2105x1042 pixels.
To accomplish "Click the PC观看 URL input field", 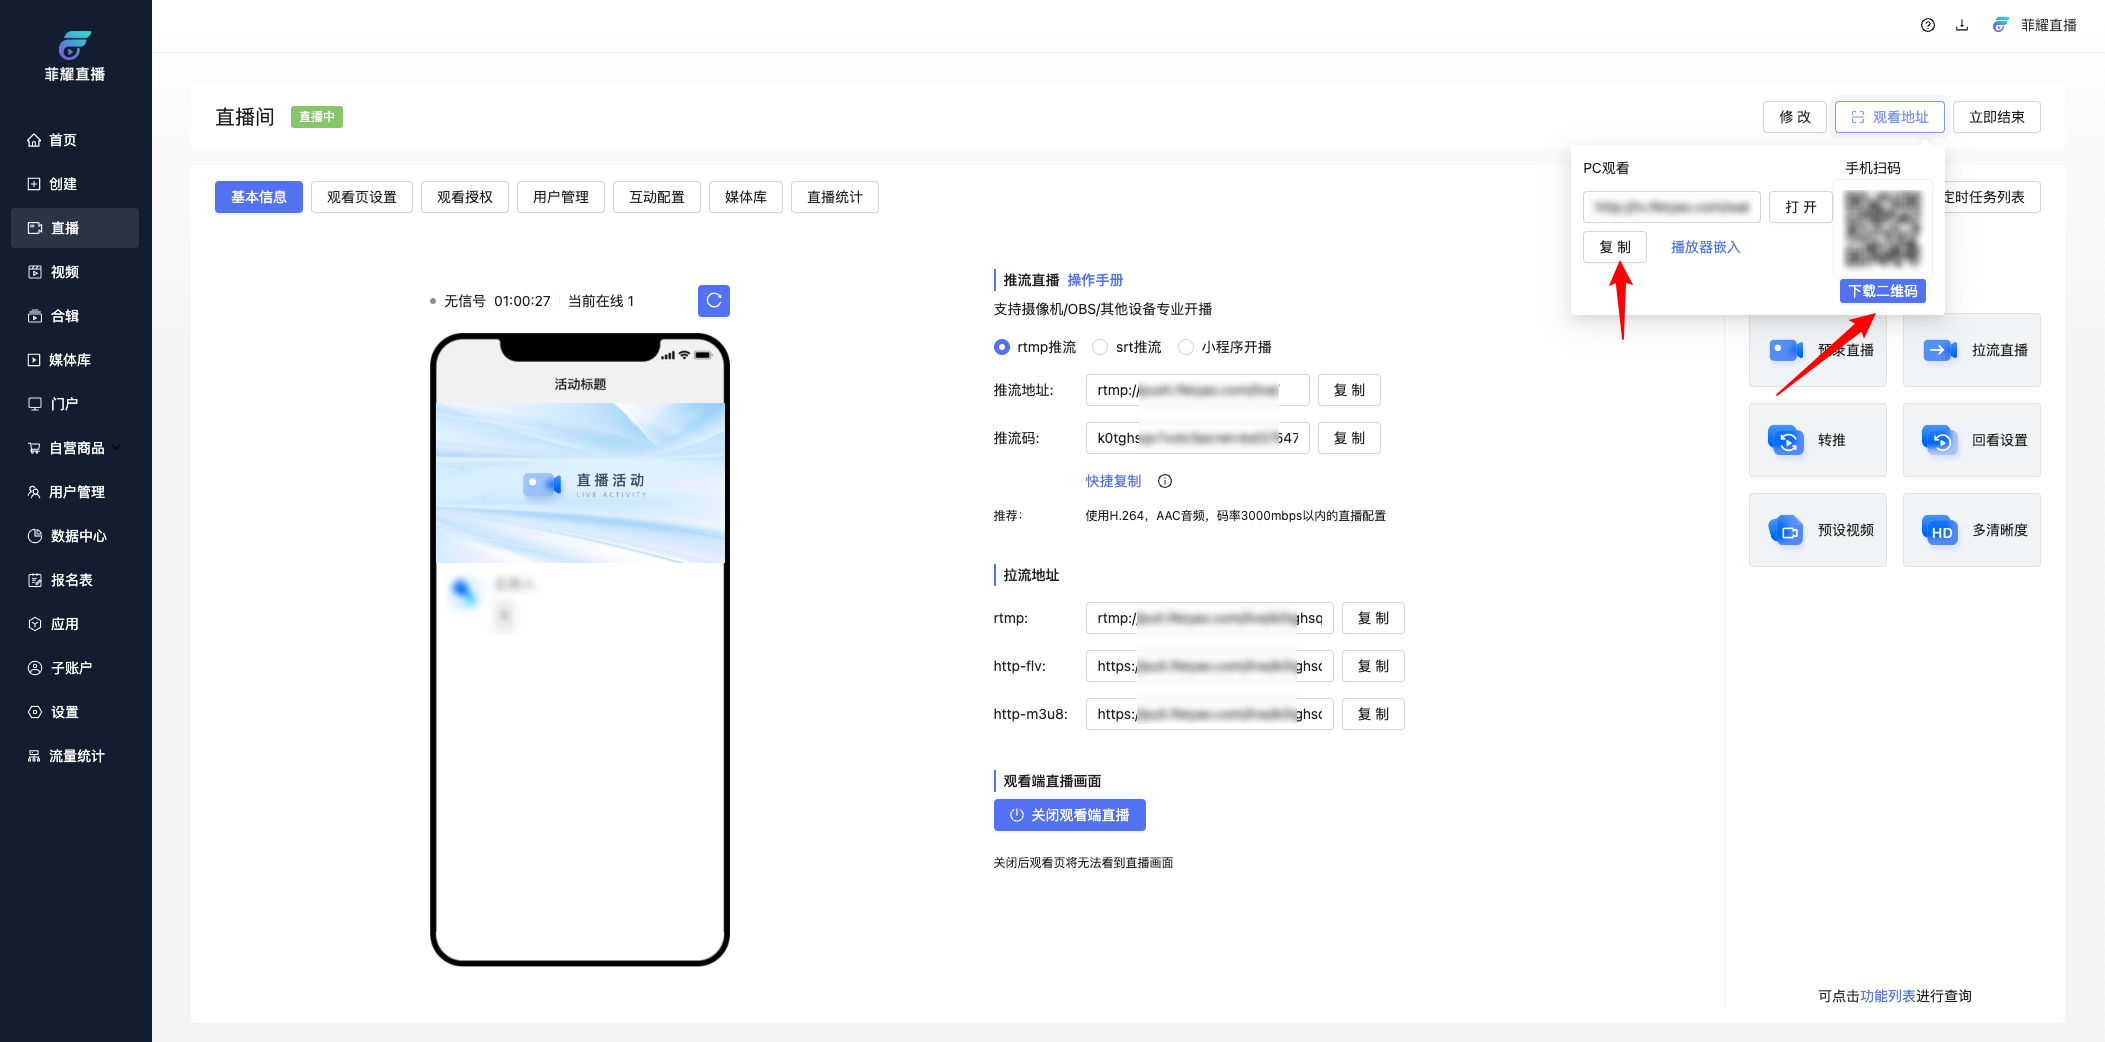I will coord(1671,207).
